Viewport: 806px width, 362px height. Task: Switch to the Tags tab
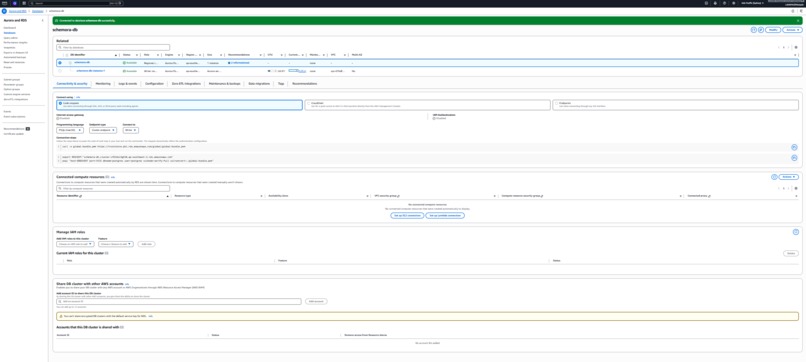click(281, 83)
